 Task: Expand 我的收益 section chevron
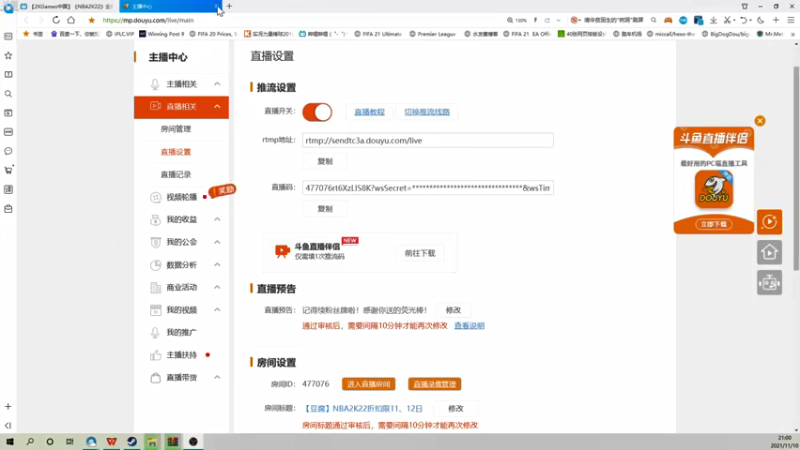[x=217, y=219]
